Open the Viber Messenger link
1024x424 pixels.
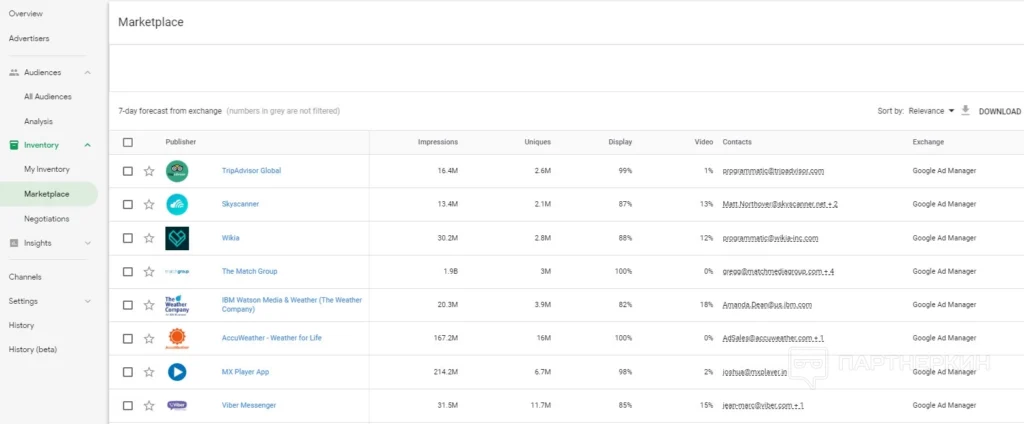pyautogui.click(x=249, y=406)
